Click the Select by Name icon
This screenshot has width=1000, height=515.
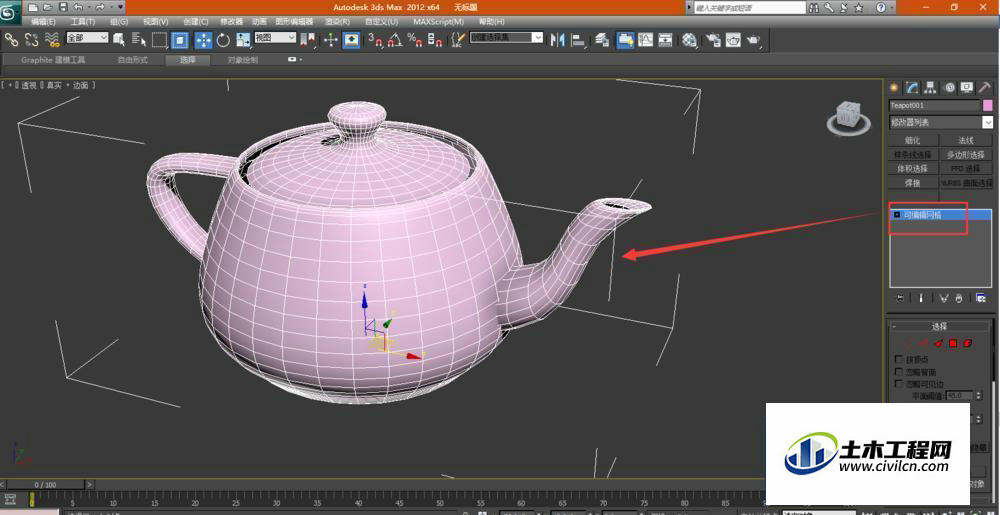coord(139,40)
